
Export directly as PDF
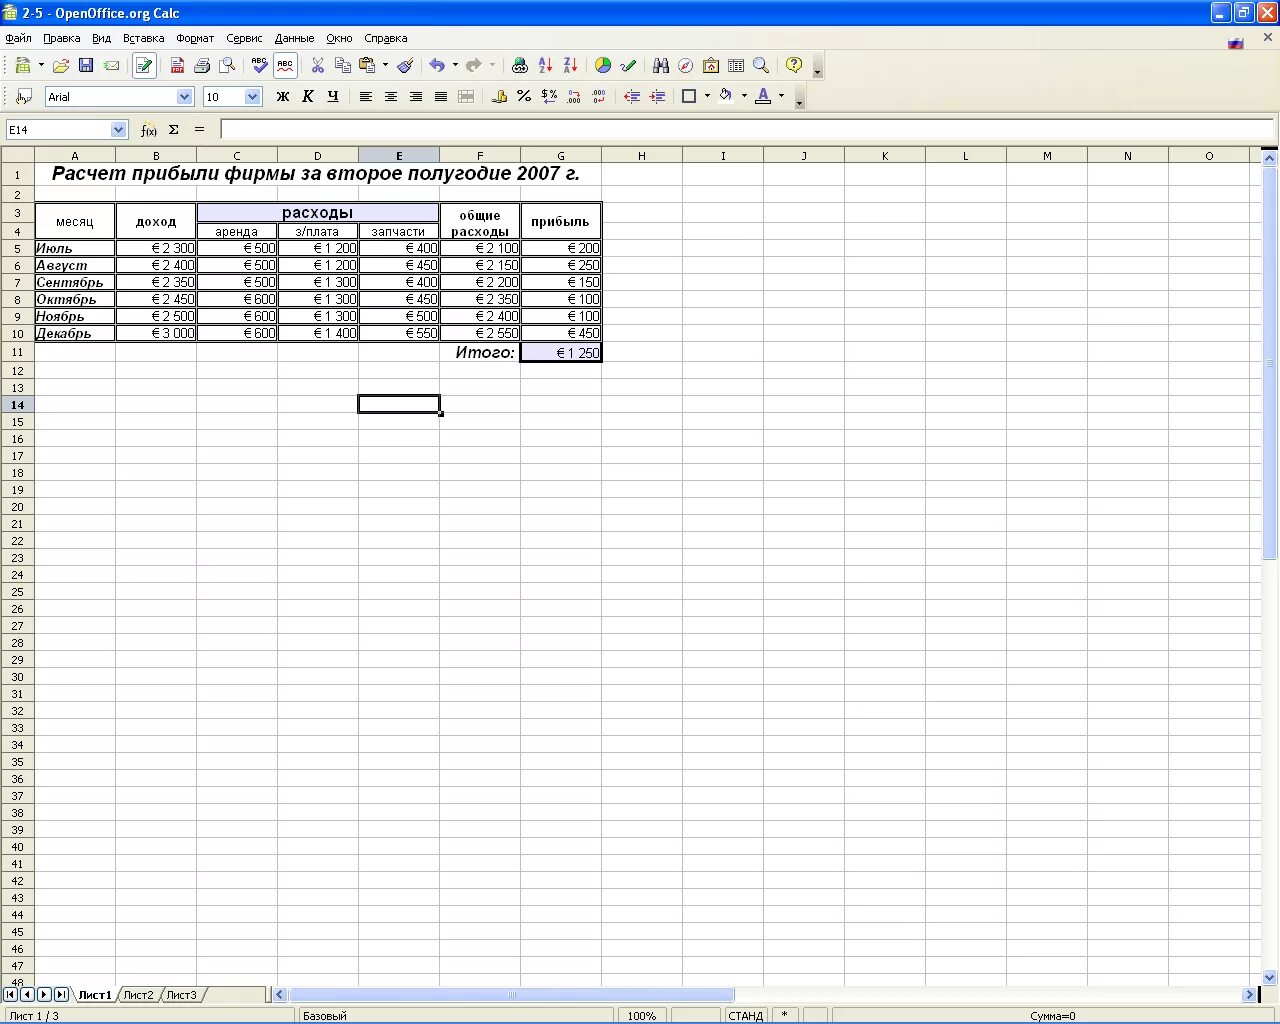[177, 65]
